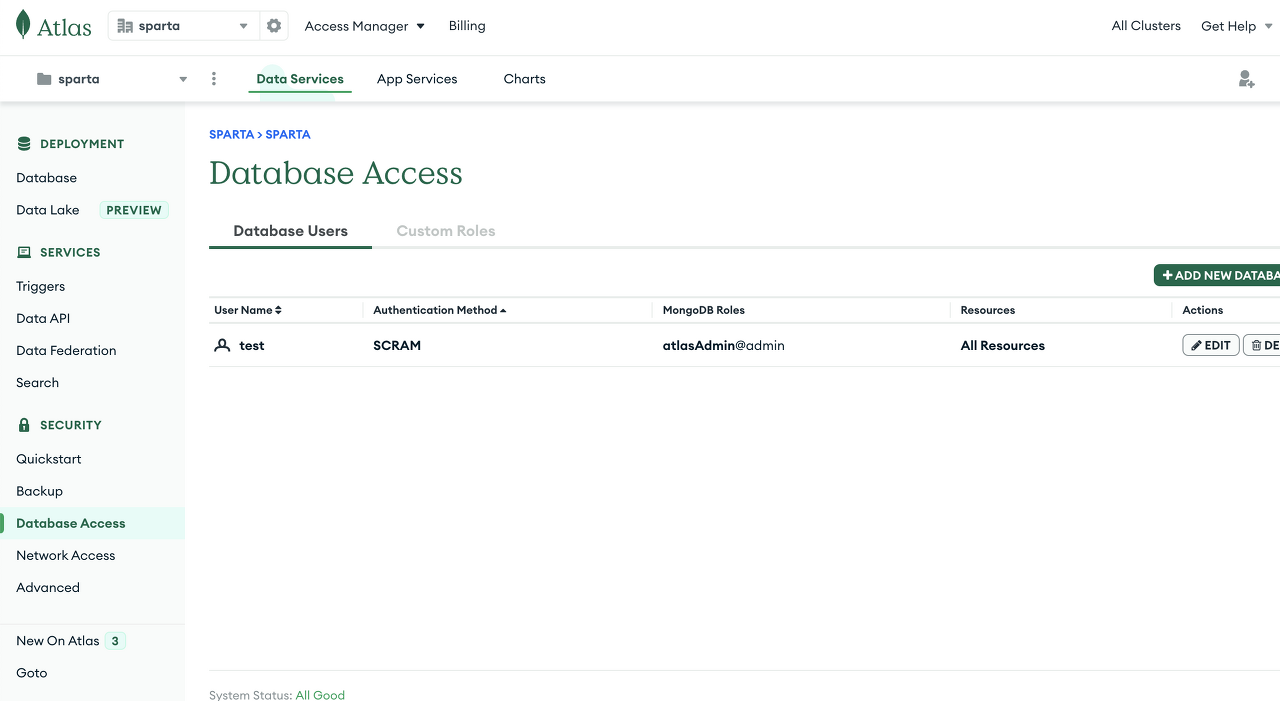Screen dimensions: 1280x701
Task: Open Data API in sidebar
Action: click(43, 318)
